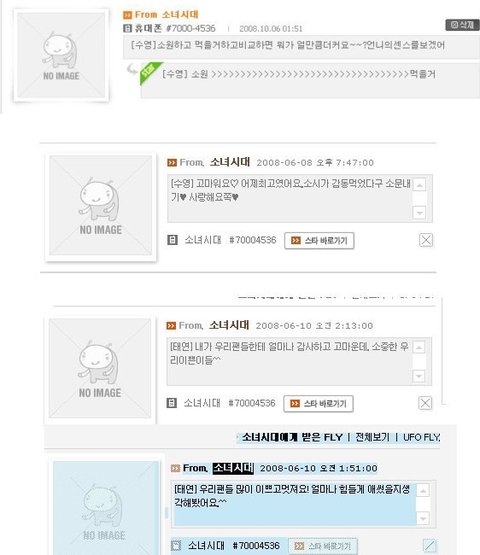Click the orange From arrow icon in top message
Viewport: 480px width, 555px height.
(x=127, y=15)
